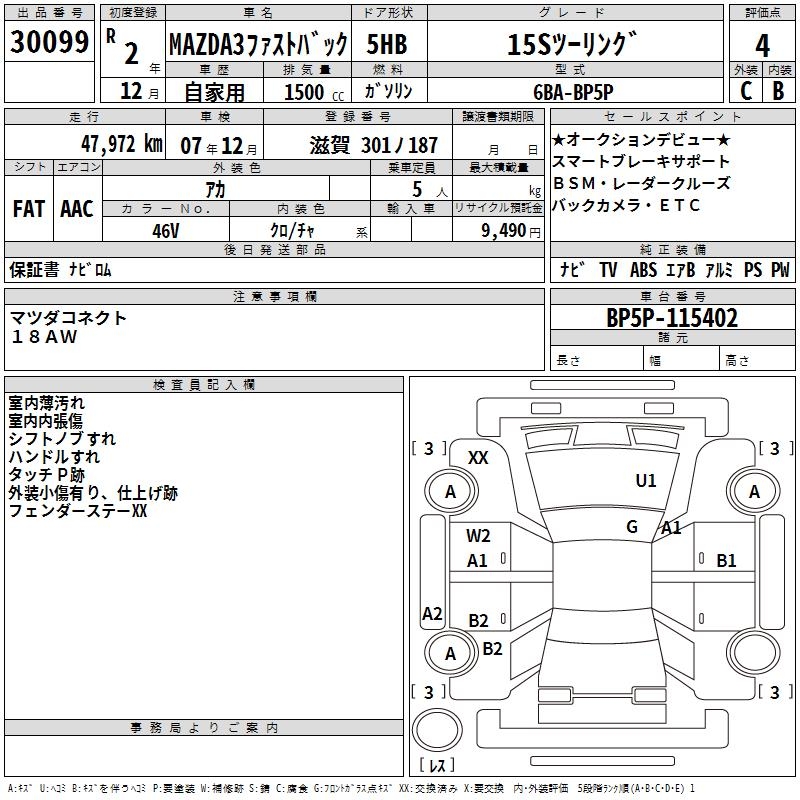Click the rear-left wheel marked A
Viewport: 800px width, 800px height.
(451, 653)
